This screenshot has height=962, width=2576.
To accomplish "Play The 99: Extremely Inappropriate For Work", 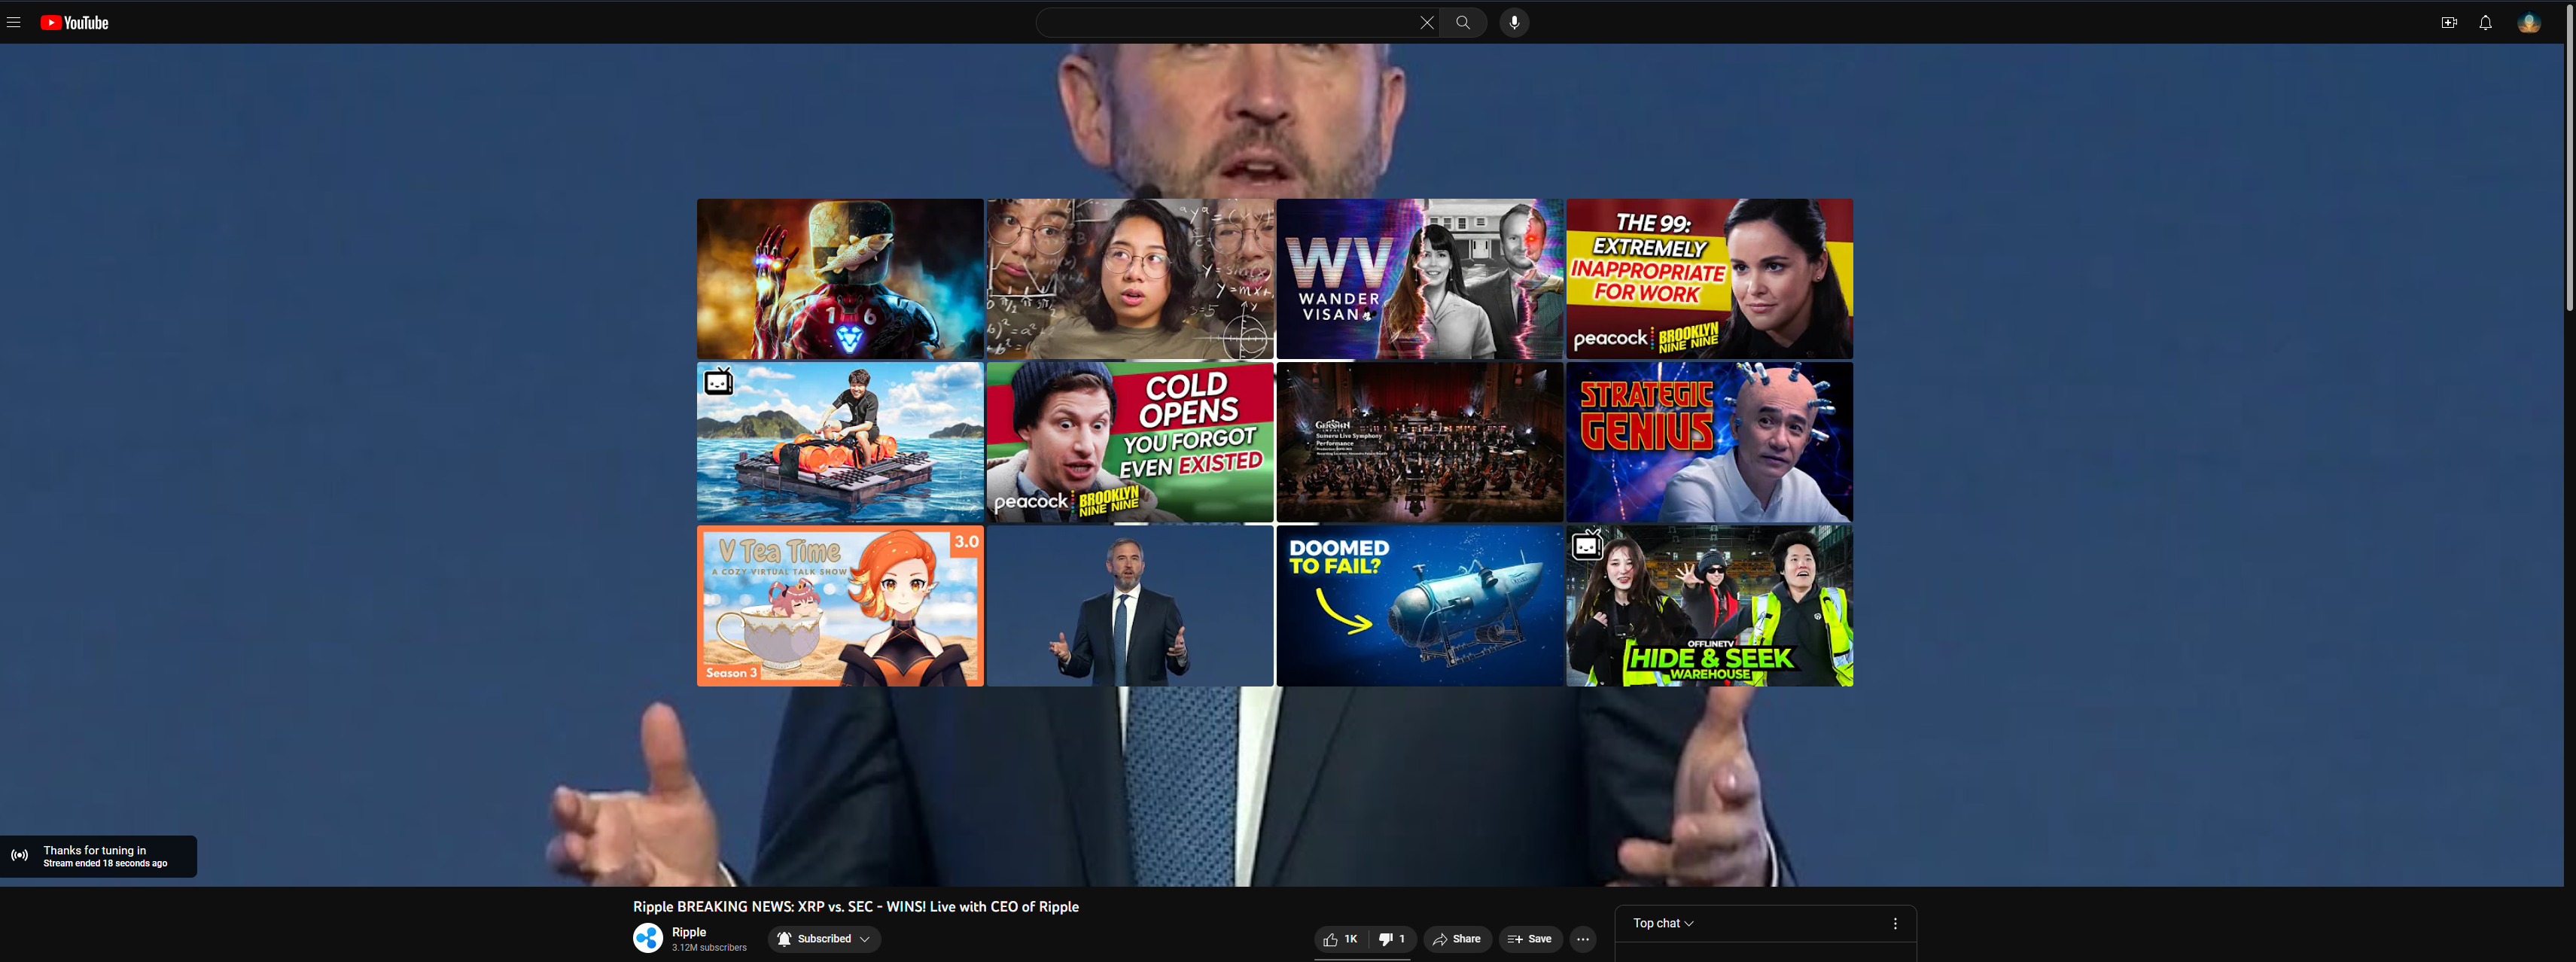I will click(x=1709, y=279).
